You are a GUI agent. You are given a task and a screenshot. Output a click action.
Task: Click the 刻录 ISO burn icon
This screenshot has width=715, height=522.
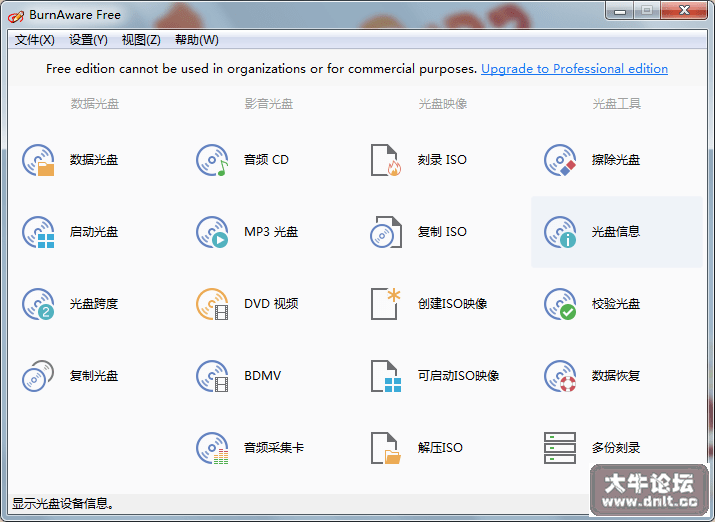click(x=386, y=160)
